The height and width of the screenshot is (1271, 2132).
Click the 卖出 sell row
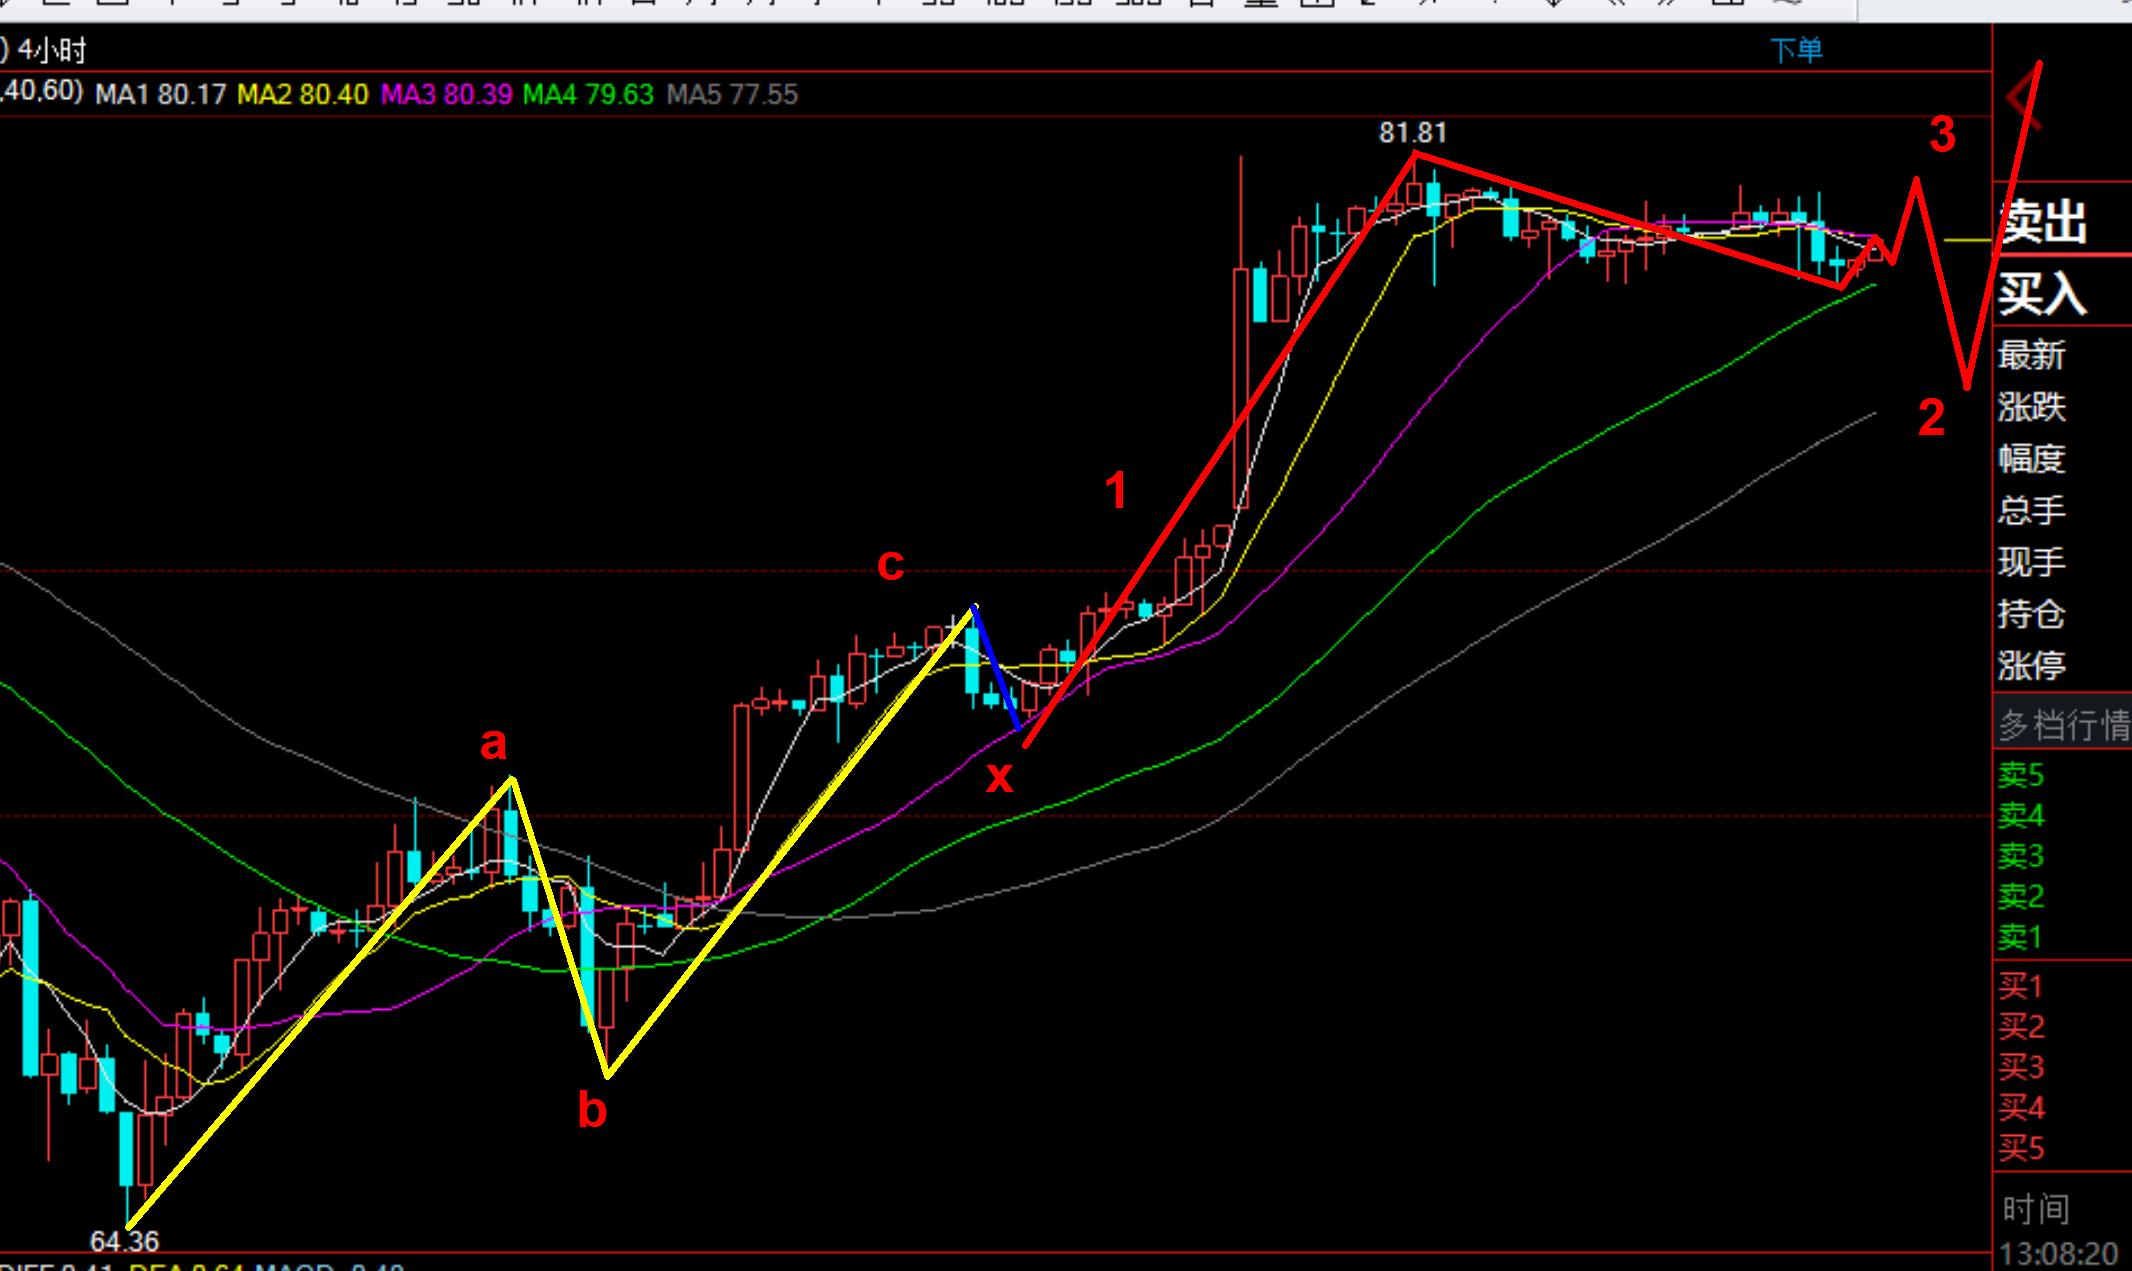click(2044, 222)
